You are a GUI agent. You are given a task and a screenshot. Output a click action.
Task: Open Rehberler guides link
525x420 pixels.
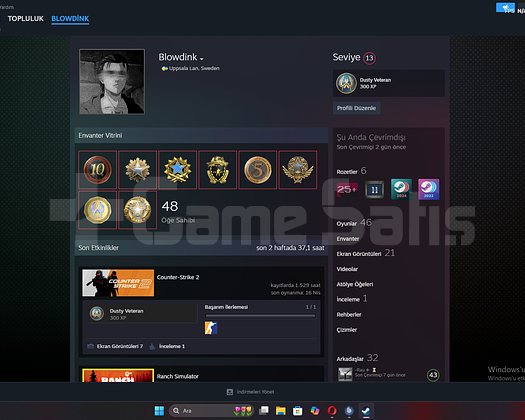point(349,314)
